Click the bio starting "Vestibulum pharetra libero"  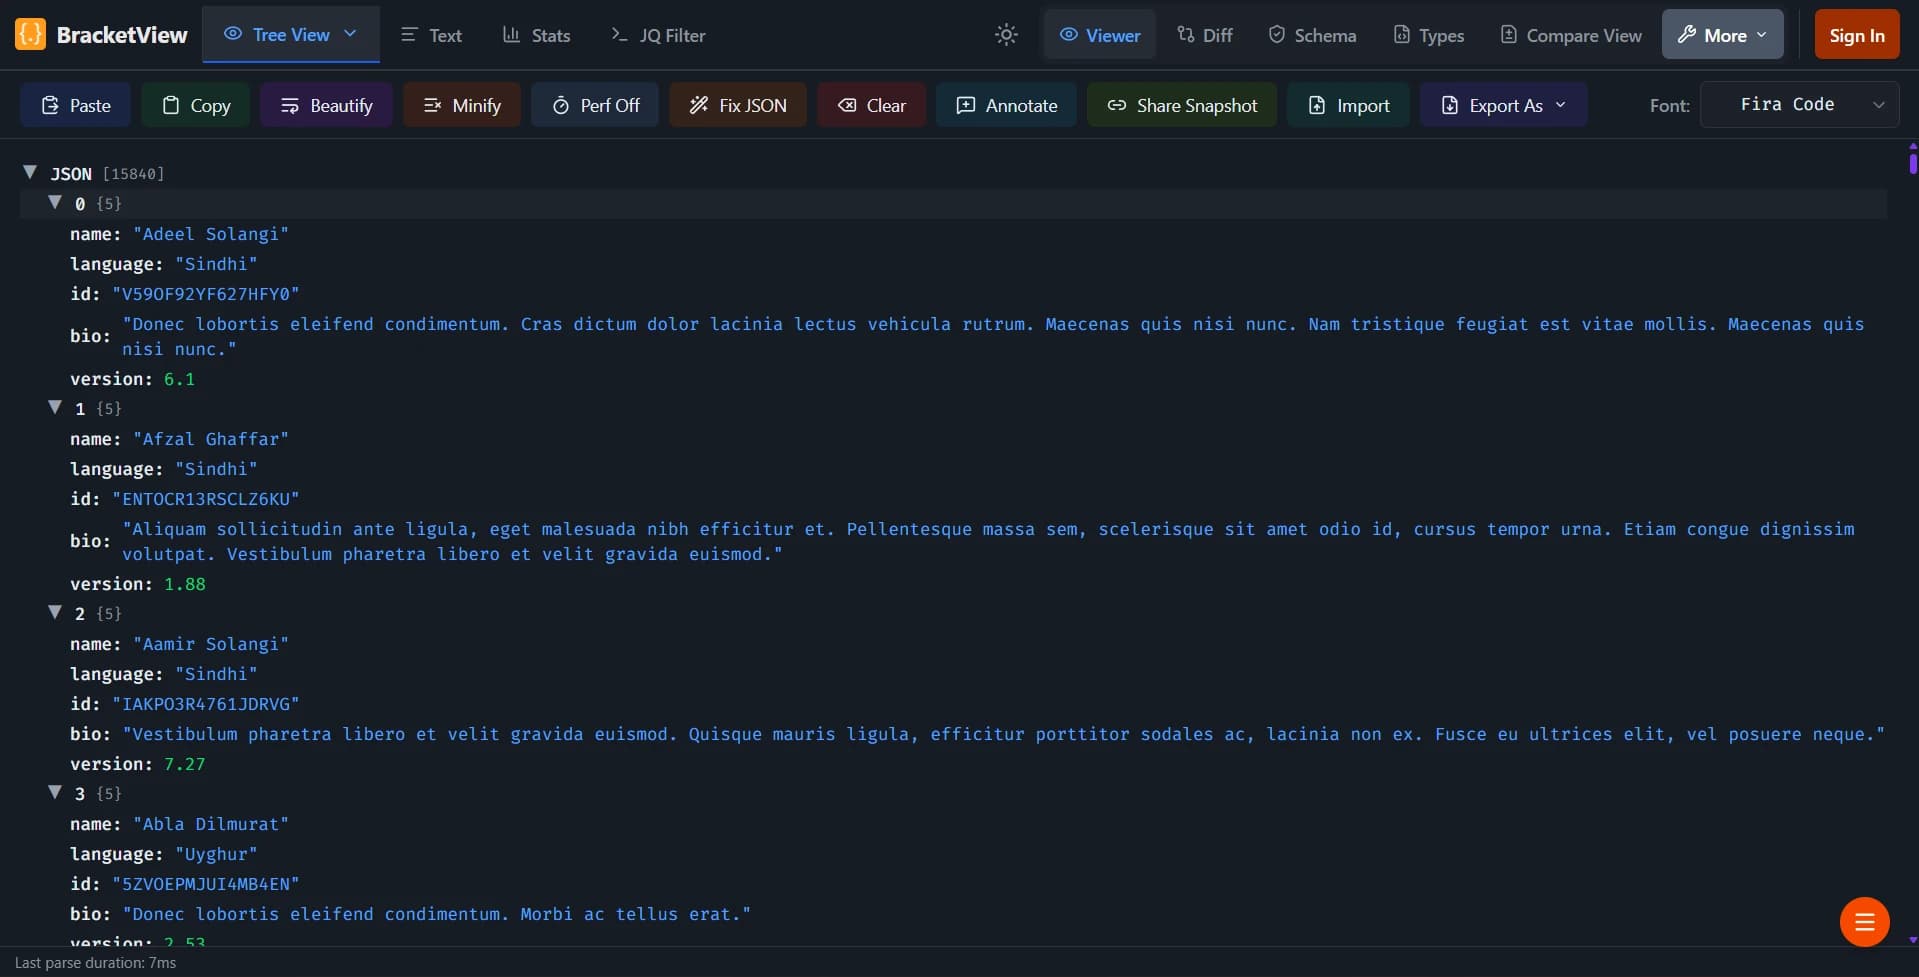click(1004, 734)
